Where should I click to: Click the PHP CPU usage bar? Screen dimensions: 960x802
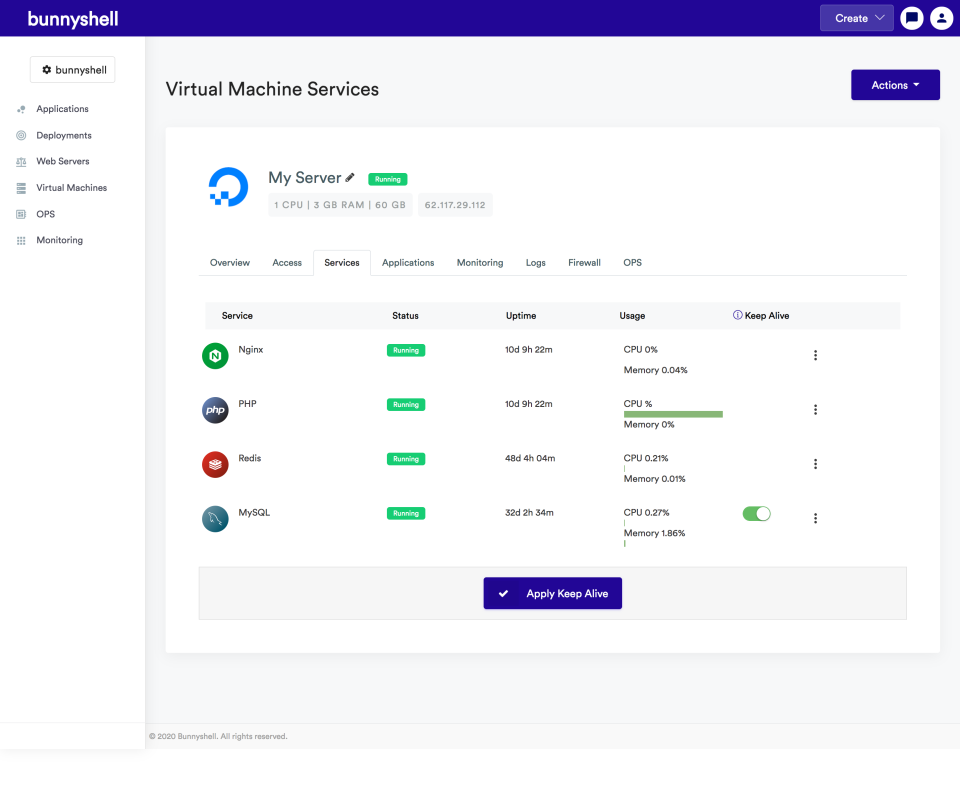(673, 414)
